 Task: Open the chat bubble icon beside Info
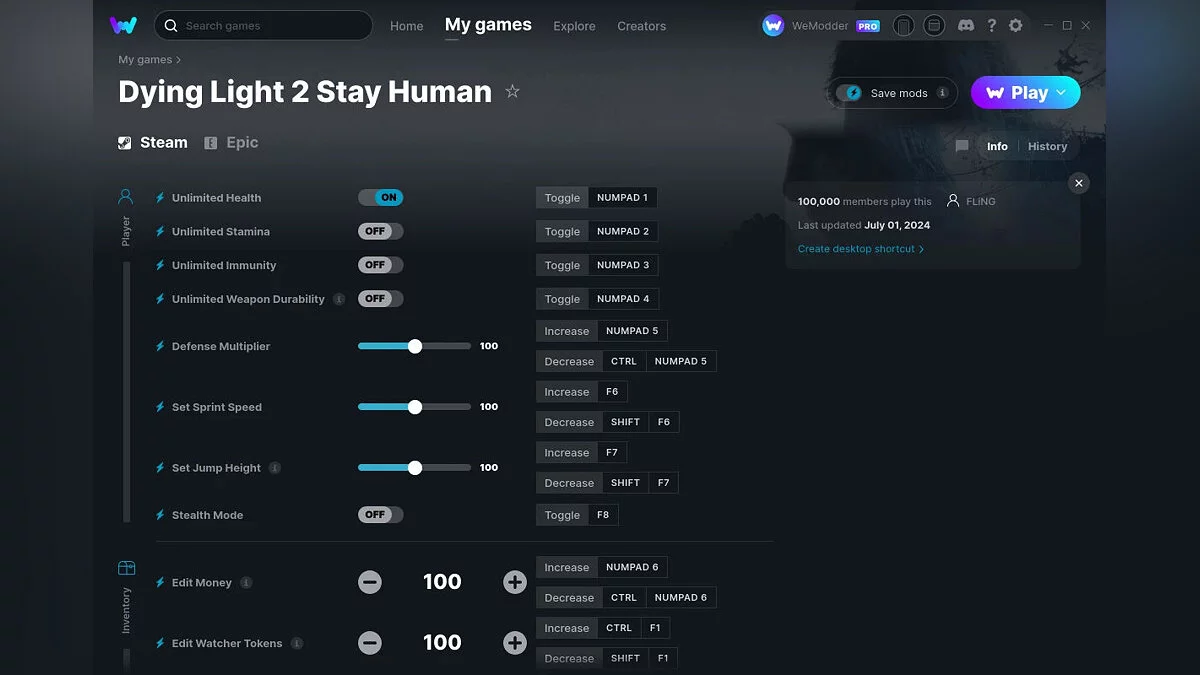962,146
